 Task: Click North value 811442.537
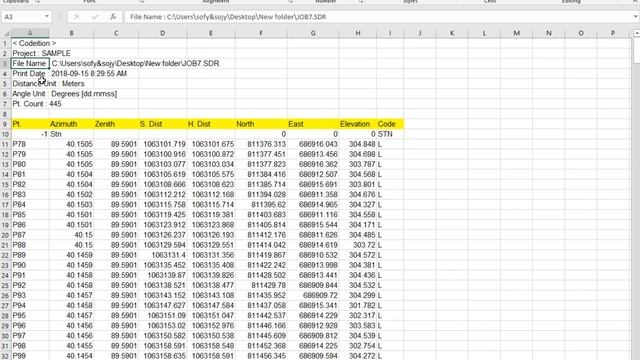click(261, 316)
